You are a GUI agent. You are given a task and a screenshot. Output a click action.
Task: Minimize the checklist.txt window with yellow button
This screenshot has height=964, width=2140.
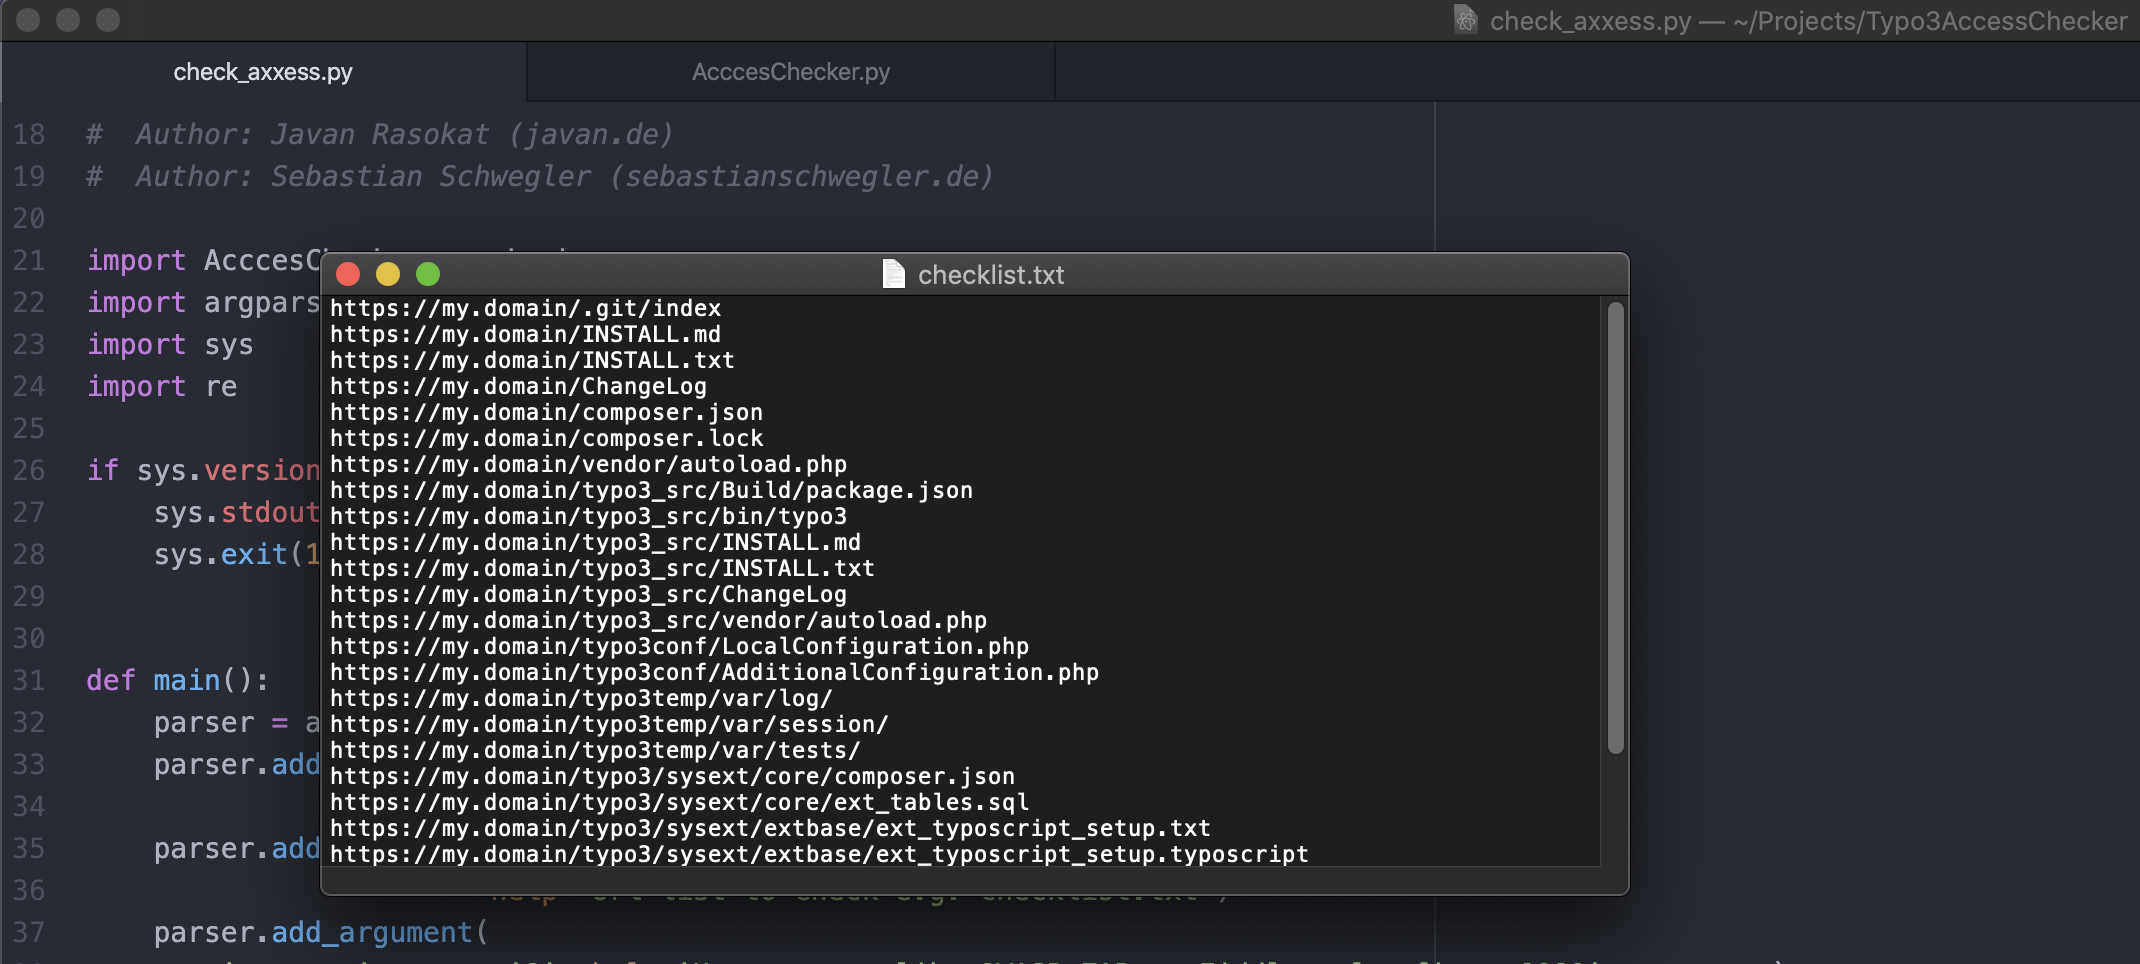coord(388,274)
